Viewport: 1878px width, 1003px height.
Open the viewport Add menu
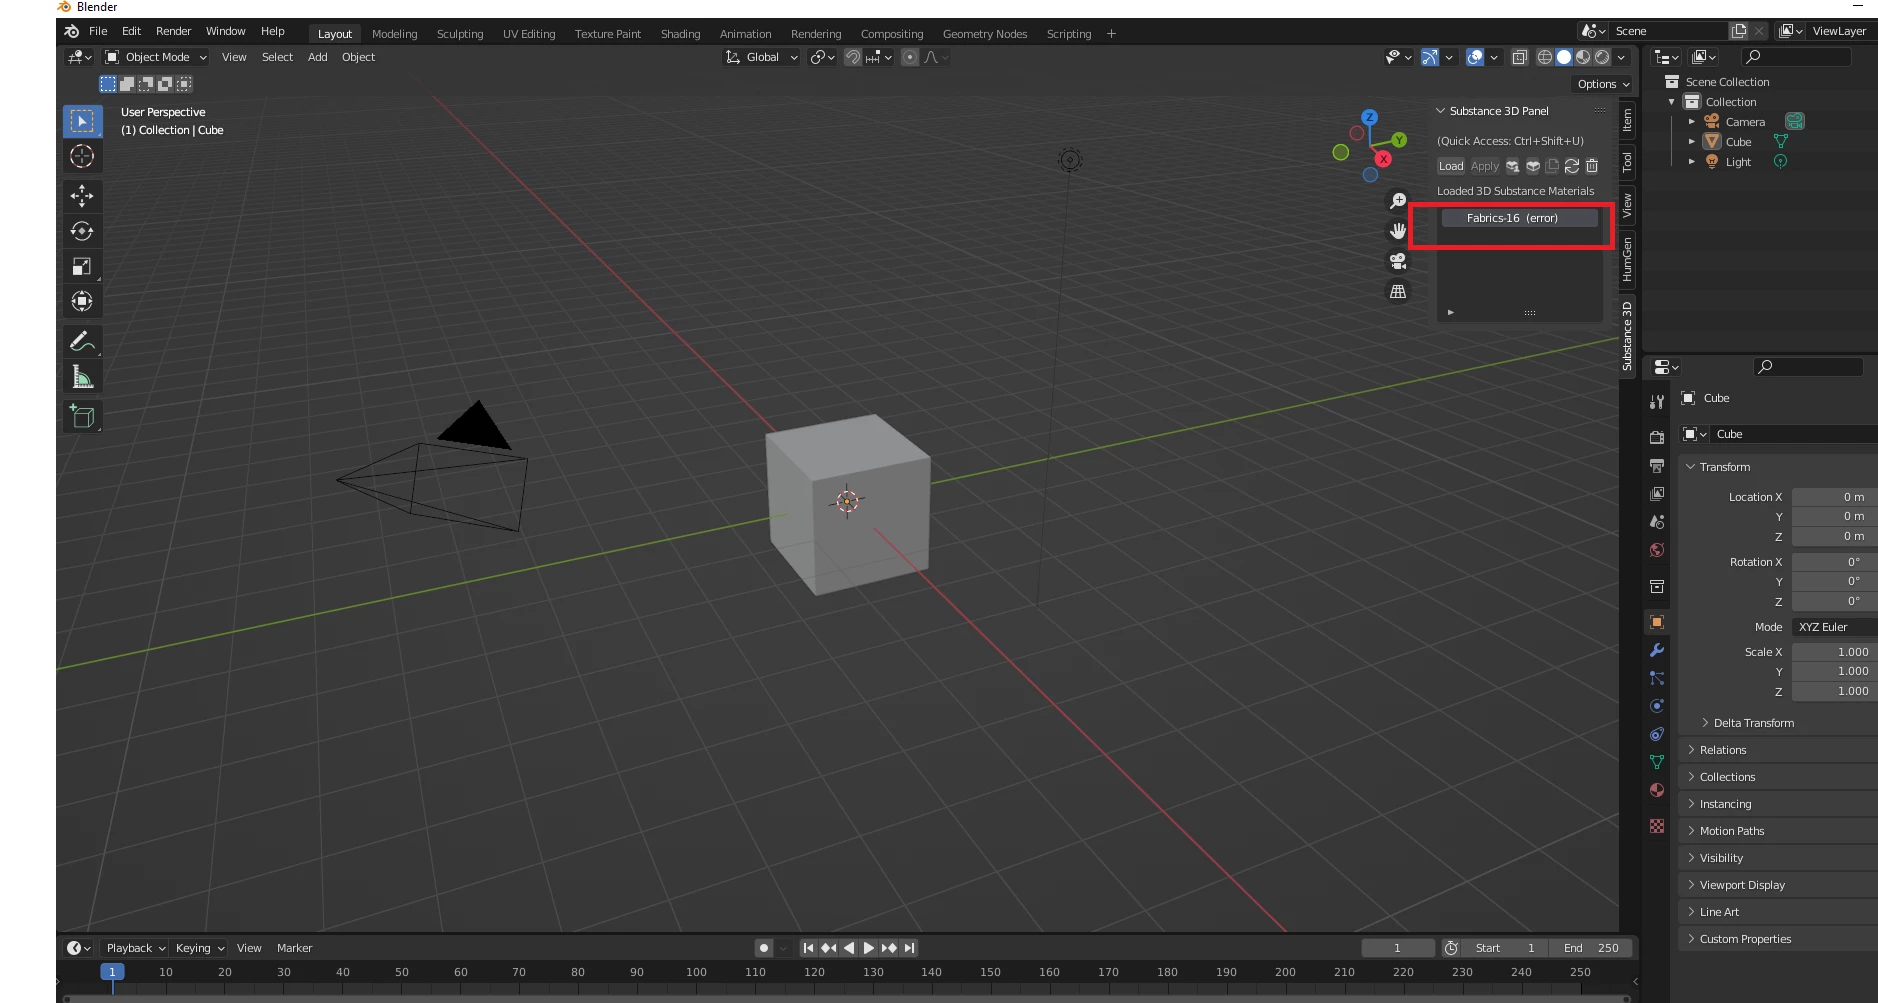coord(317,57)
